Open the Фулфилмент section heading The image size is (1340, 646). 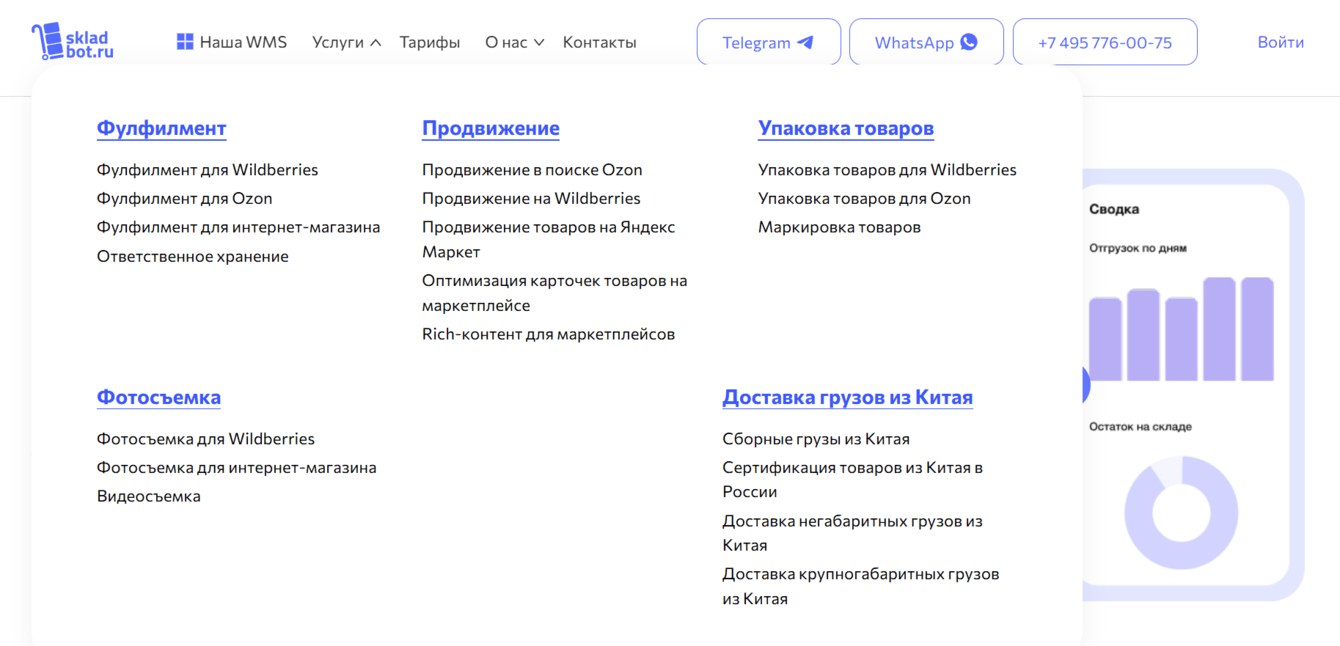(161, 128)
